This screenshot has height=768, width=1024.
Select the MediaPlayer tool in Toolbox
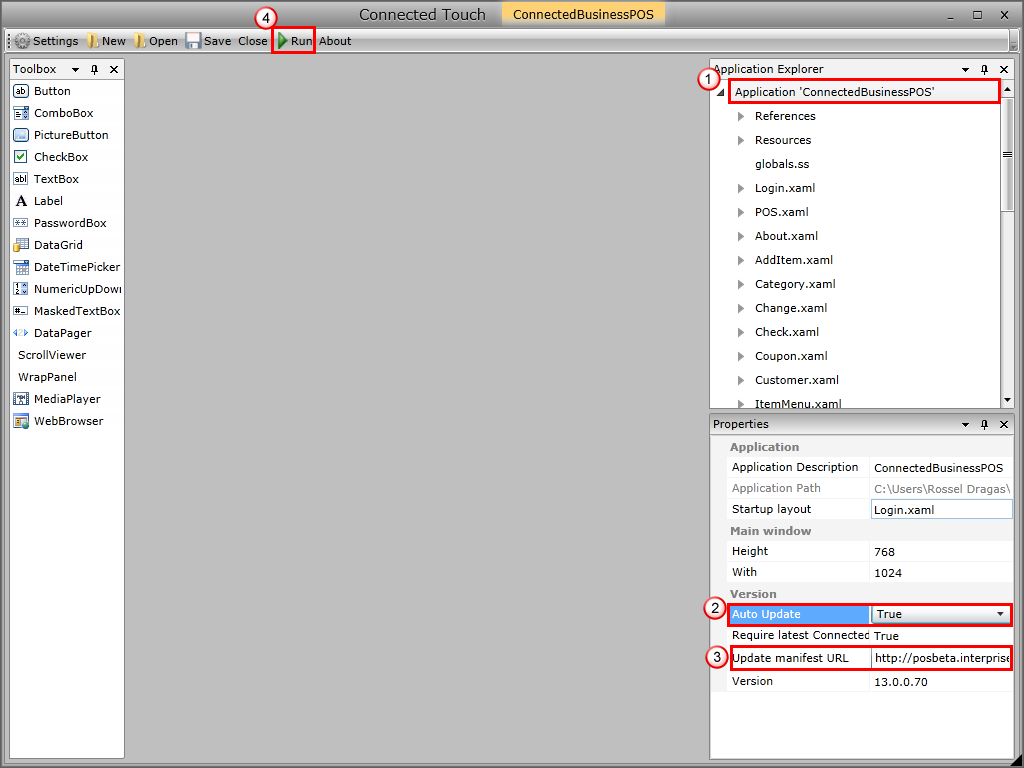tap(67, 399)
